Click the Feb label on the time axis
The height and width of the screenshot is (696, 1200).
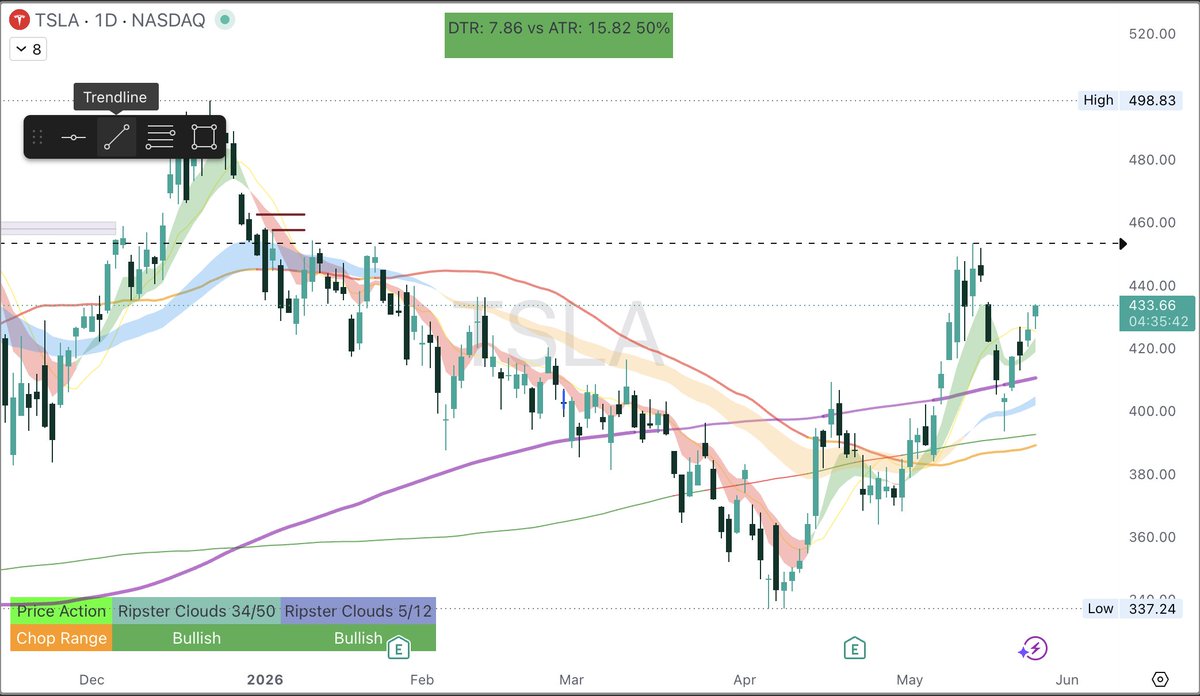pos(423,680)
